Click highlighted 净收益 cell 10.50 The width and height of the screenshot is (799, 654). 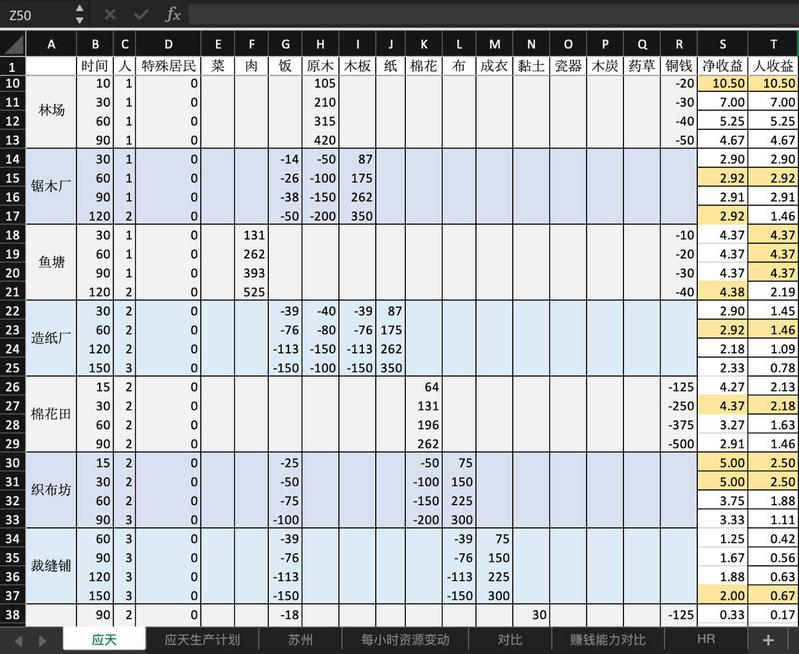[723, 84]
